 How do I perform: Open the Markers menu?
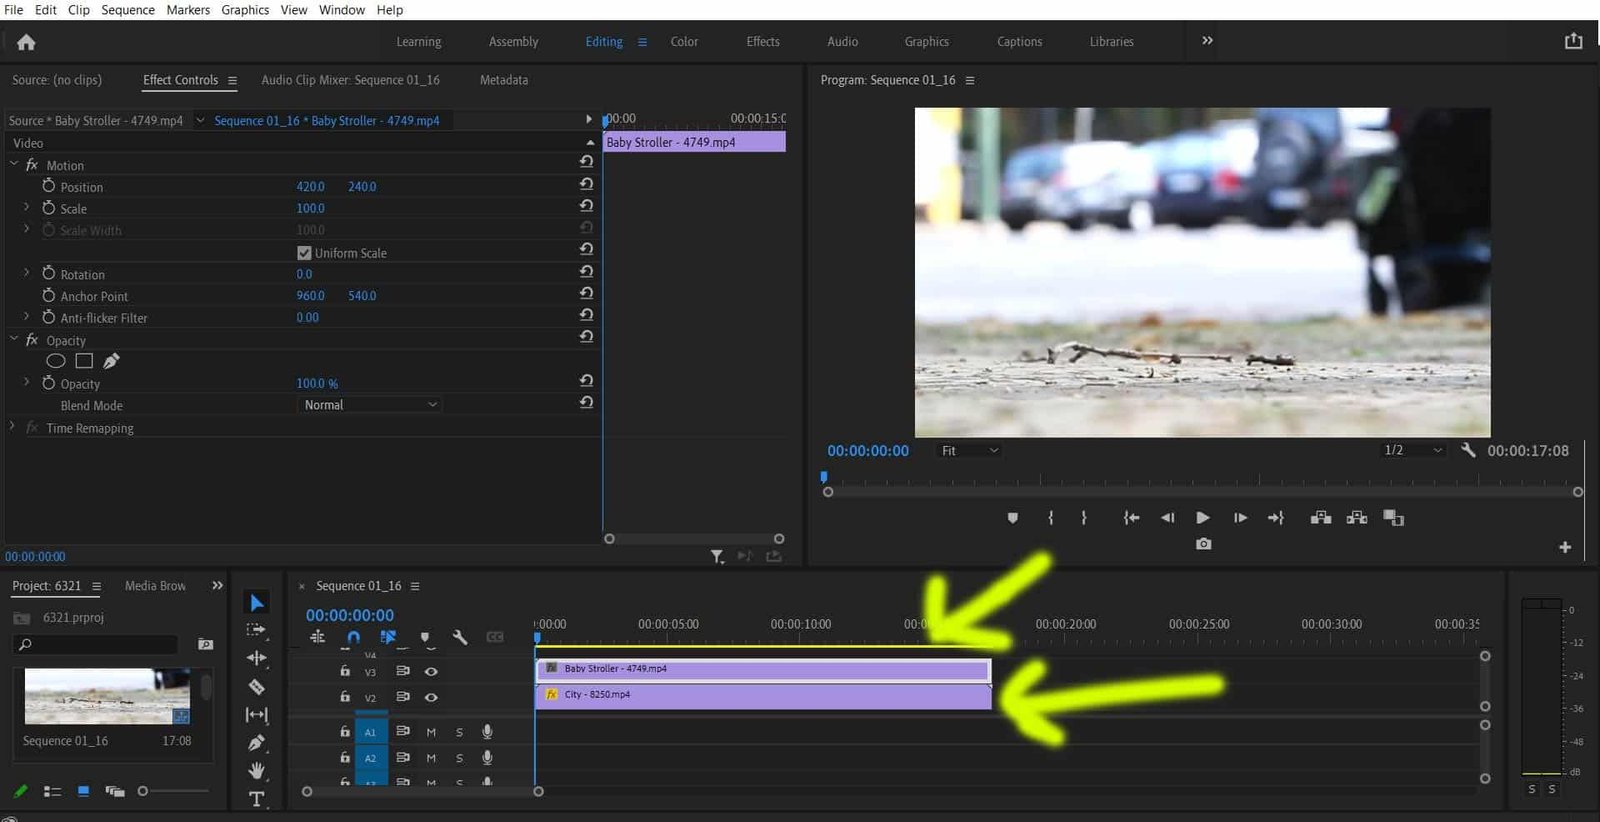click(x=188, y=10)
